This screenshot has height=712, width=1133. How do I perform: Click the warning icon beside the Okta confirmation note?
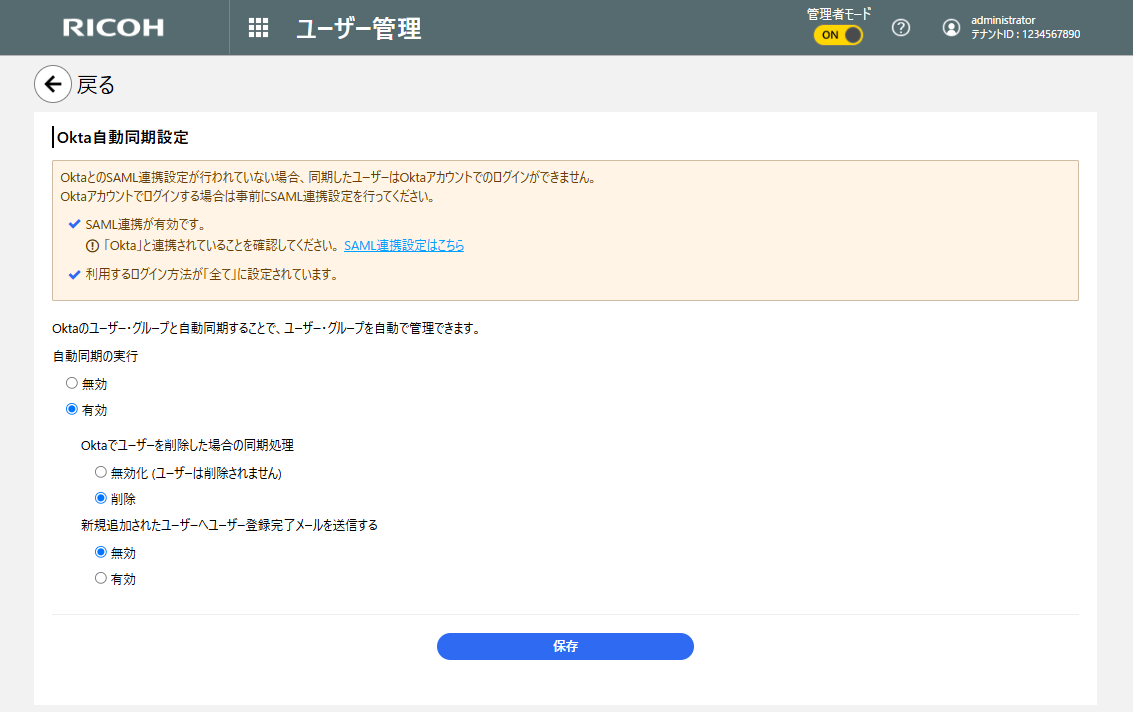point(92,246)
